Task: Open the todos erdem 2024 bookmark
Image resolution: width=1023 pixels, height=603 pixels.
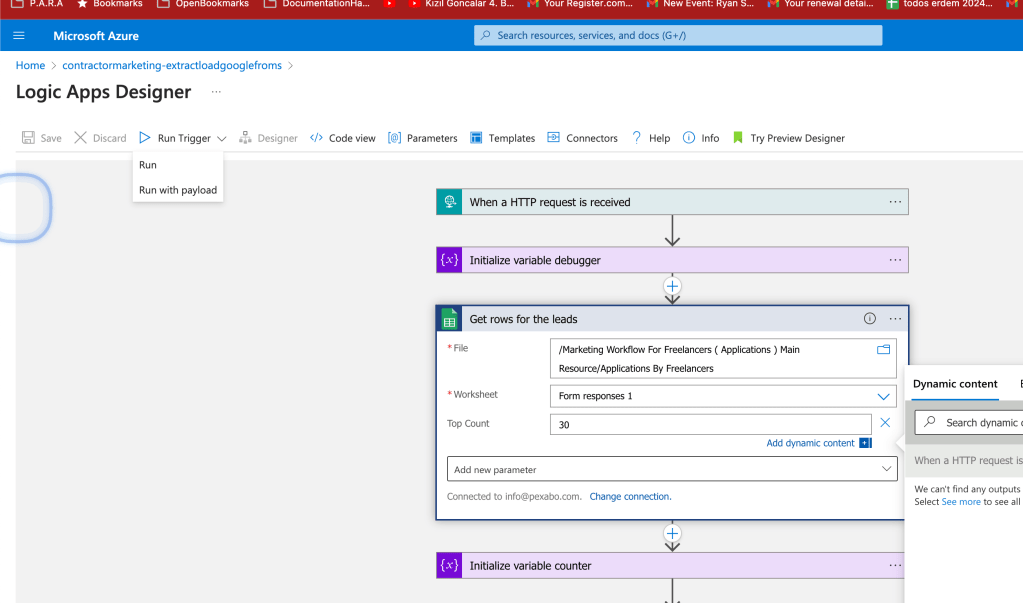Action: pos(939,4)
